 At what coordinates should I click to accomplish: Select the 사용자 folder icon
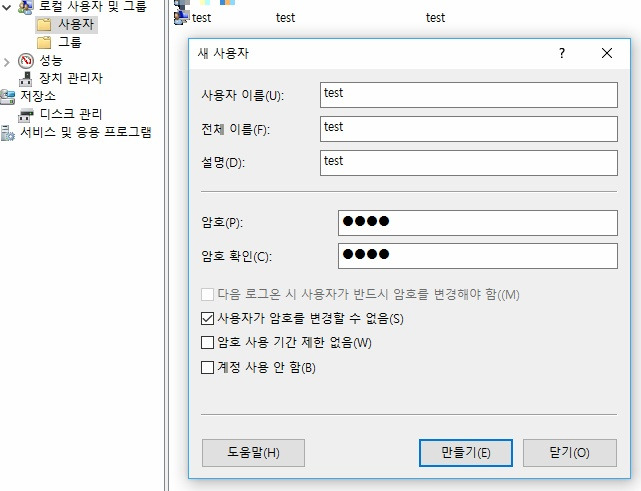point(44,25)
